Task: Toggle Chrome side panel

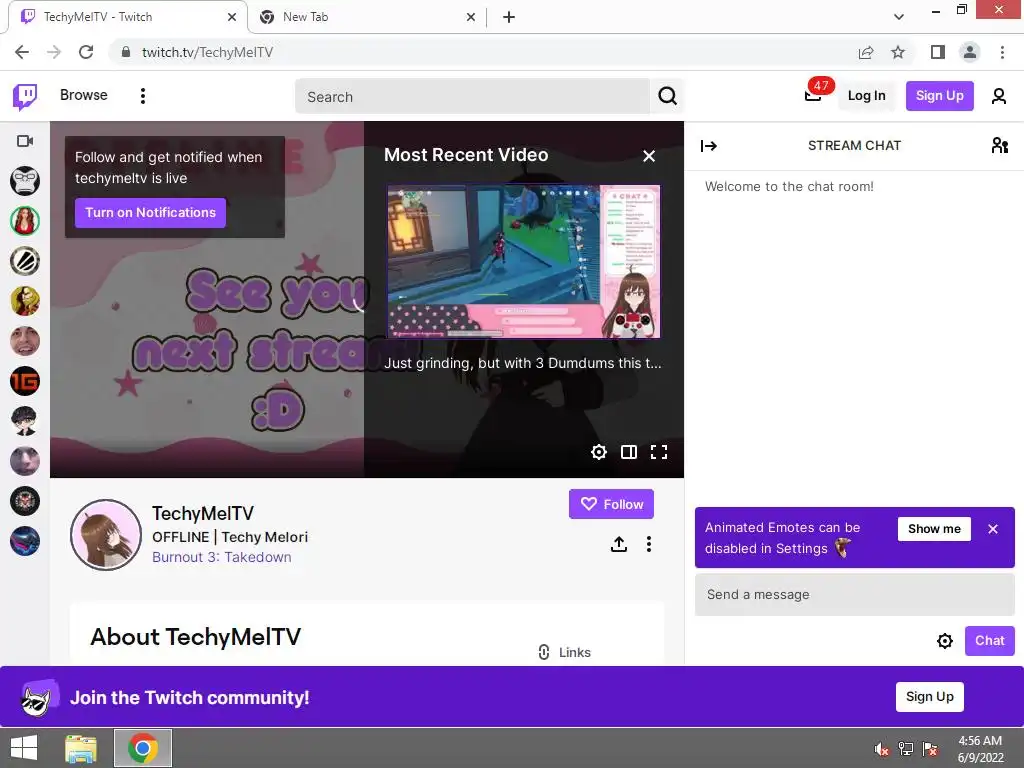Action: pos(937,52)
